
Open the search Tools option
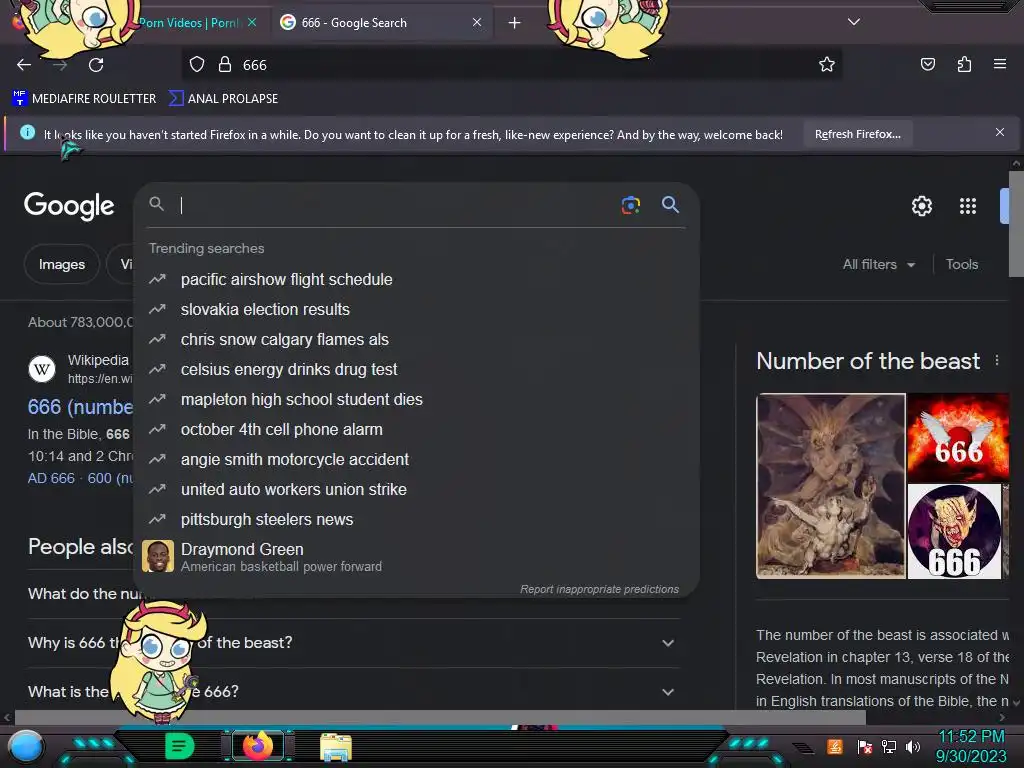(962, 264)
